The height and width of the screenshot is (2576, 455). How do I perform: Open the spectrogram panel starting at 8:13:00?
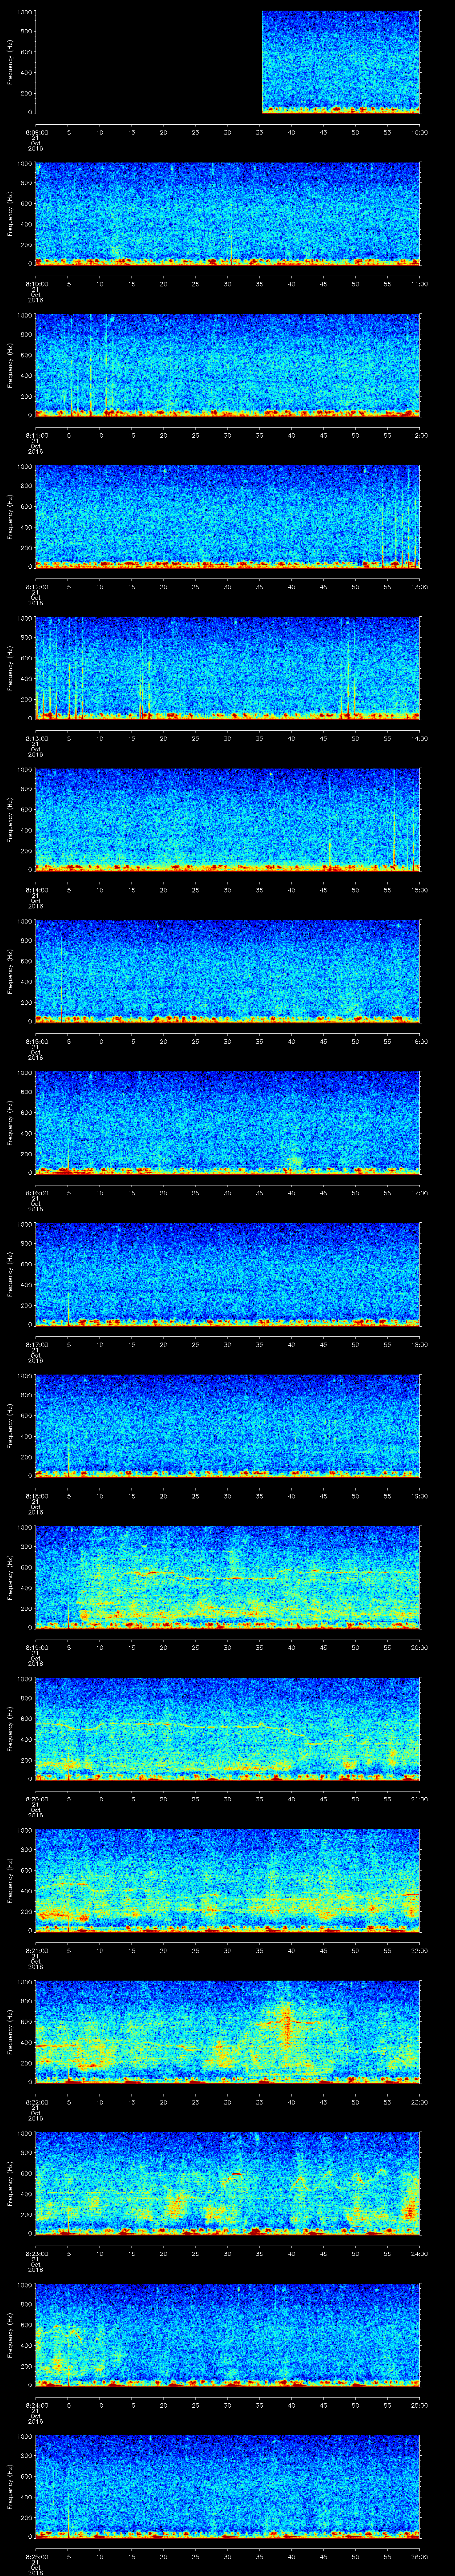tap(228, 668)
